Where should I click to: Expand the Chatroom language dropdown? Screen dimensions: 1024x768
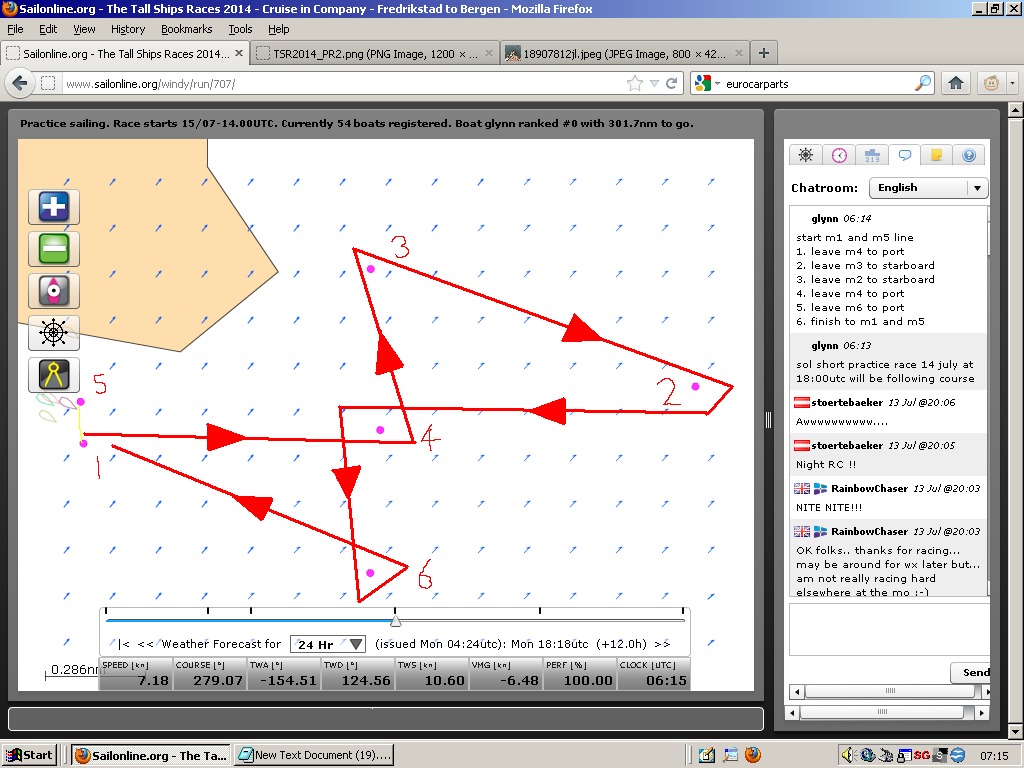click(x=928, y=187)
